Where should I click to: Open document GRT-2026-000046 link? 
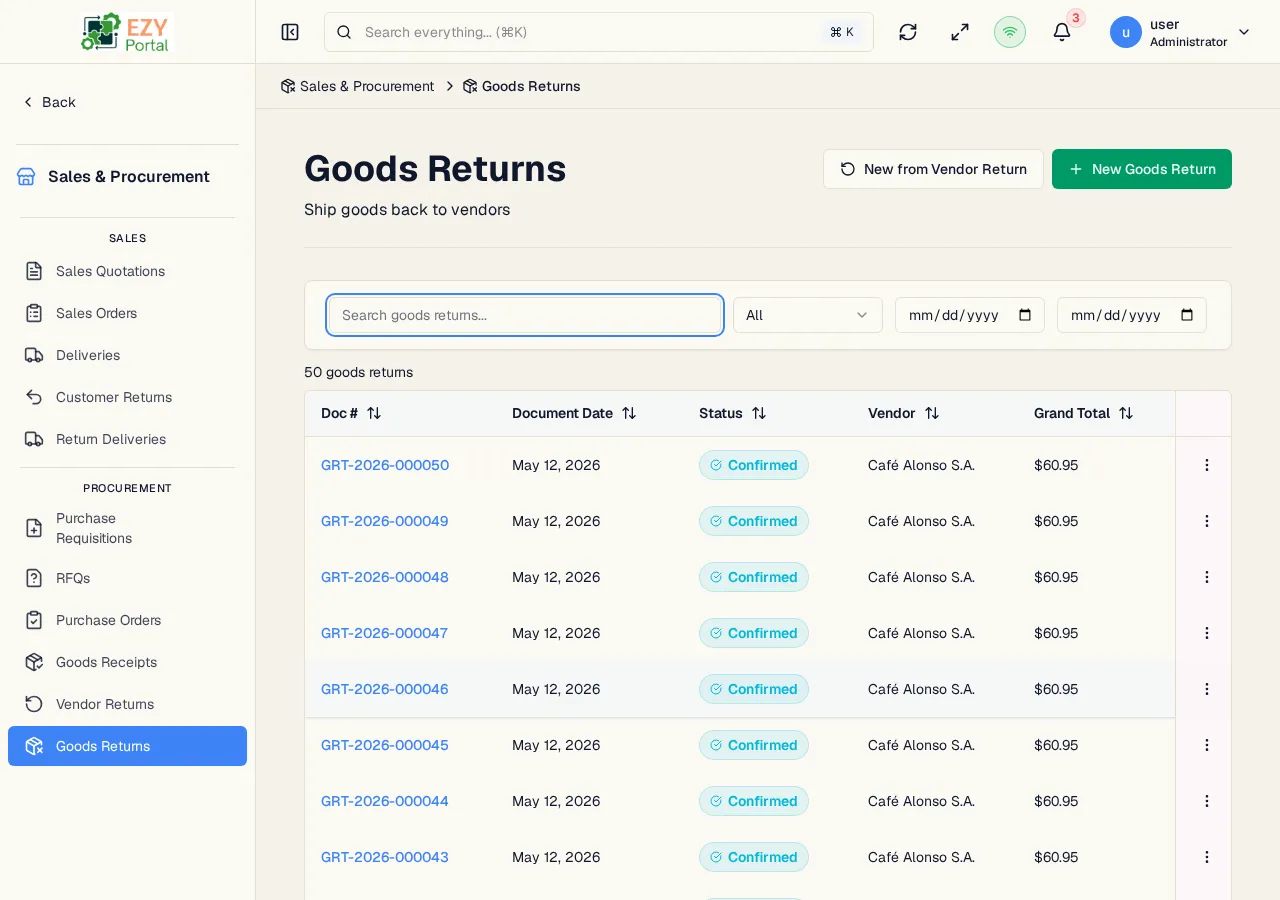click(x=385, y=689)
